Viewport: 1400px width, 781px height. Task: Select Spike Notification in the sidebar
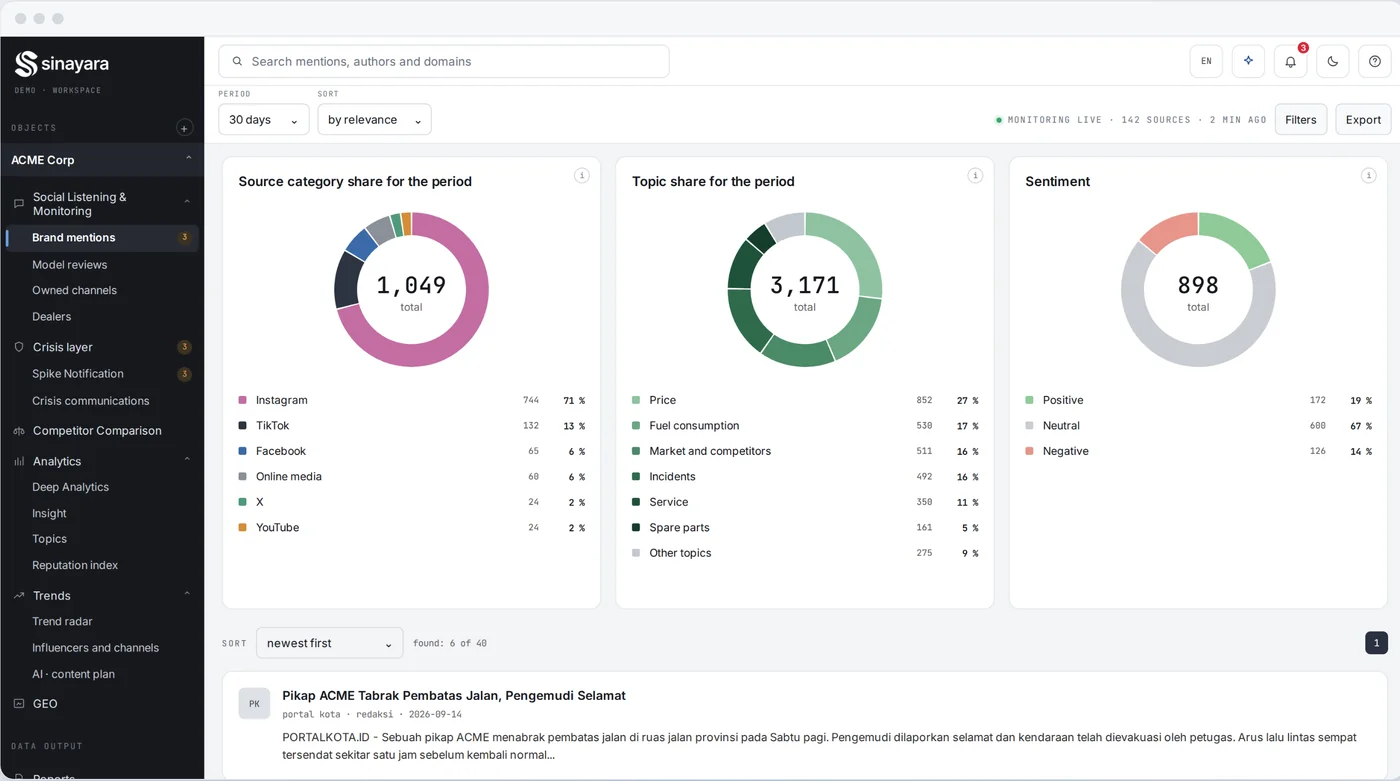(78, 374)
